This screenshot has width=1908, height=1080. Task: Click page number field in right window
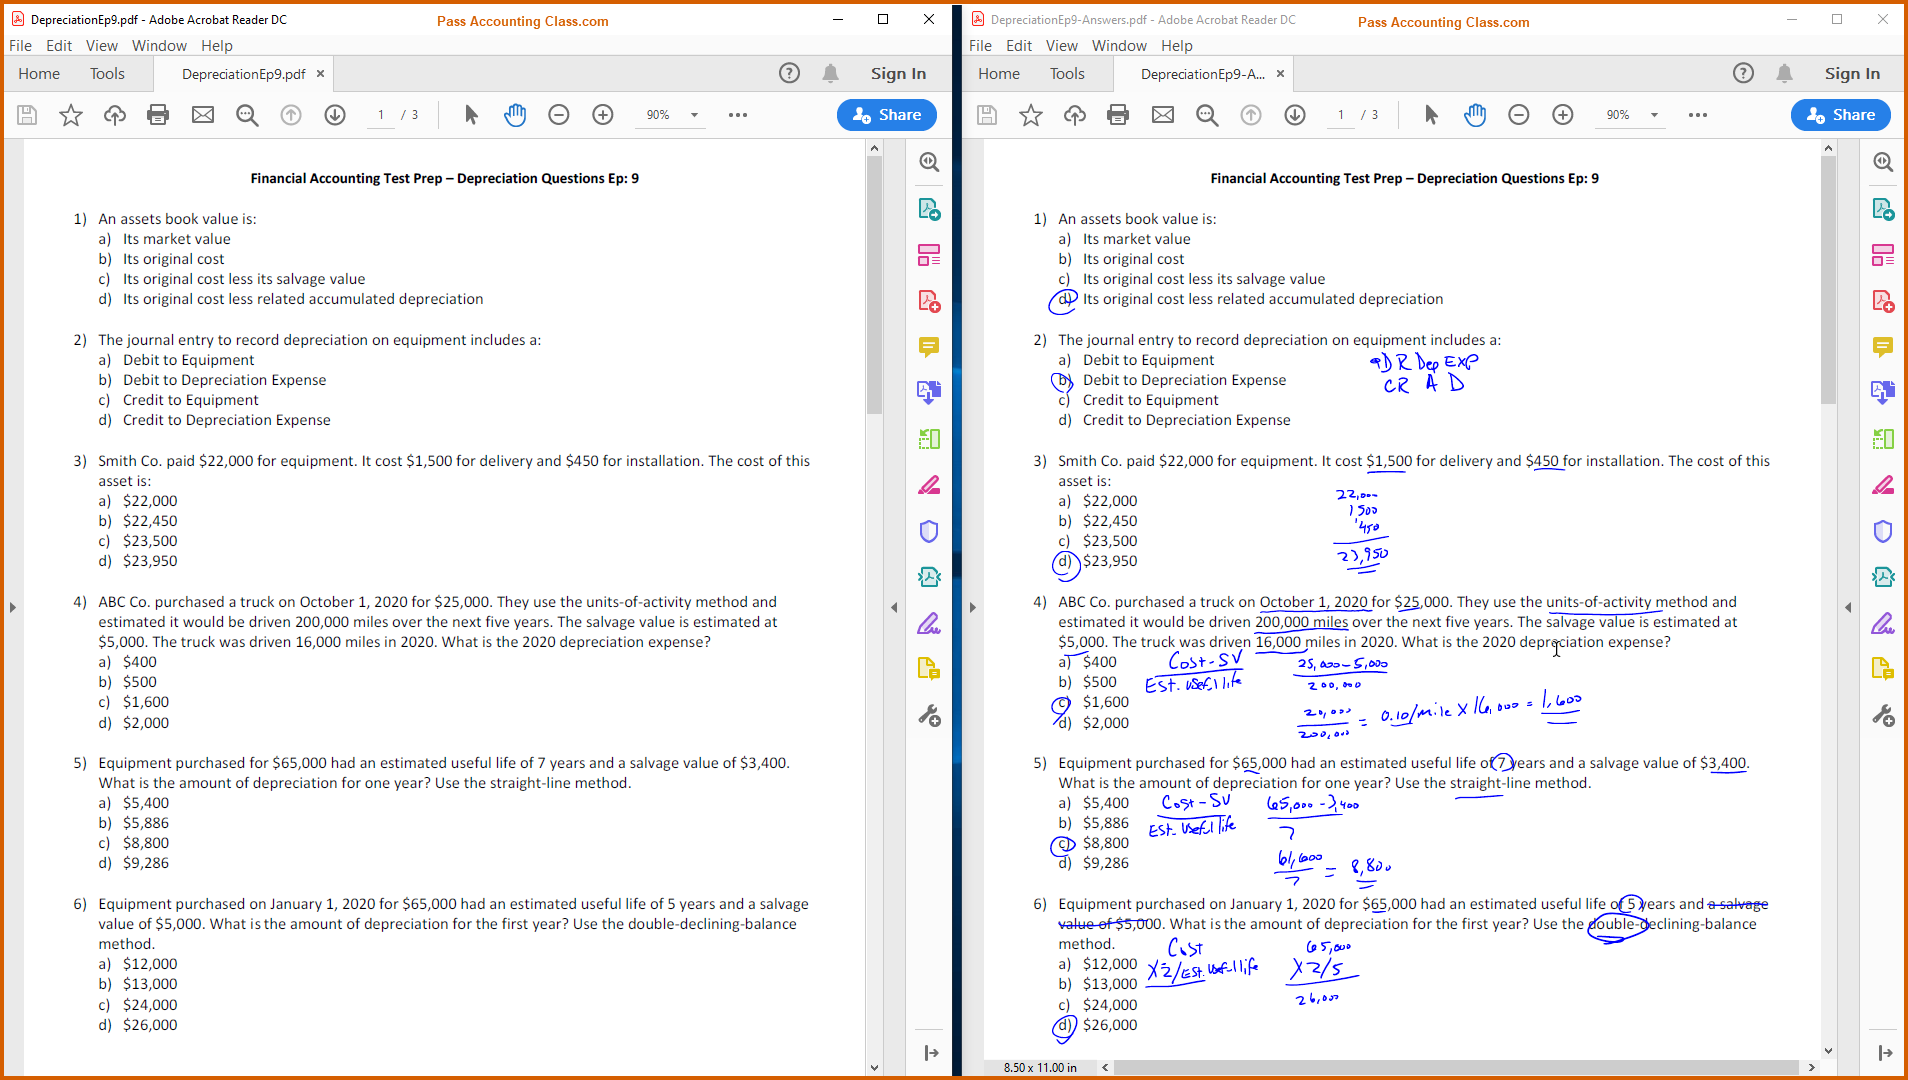1341,115
